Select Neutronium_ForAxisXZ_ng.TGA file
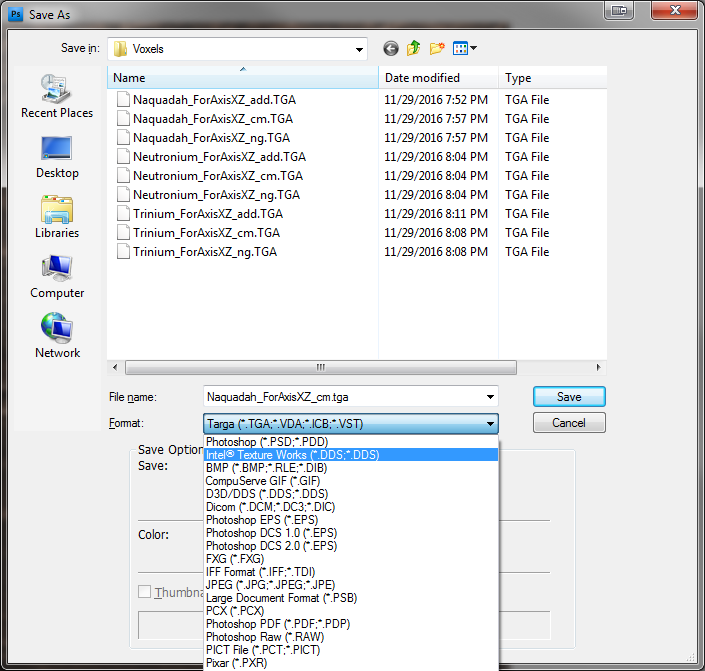Viewport: 705px width, 671px height. [x=216, y=195]
